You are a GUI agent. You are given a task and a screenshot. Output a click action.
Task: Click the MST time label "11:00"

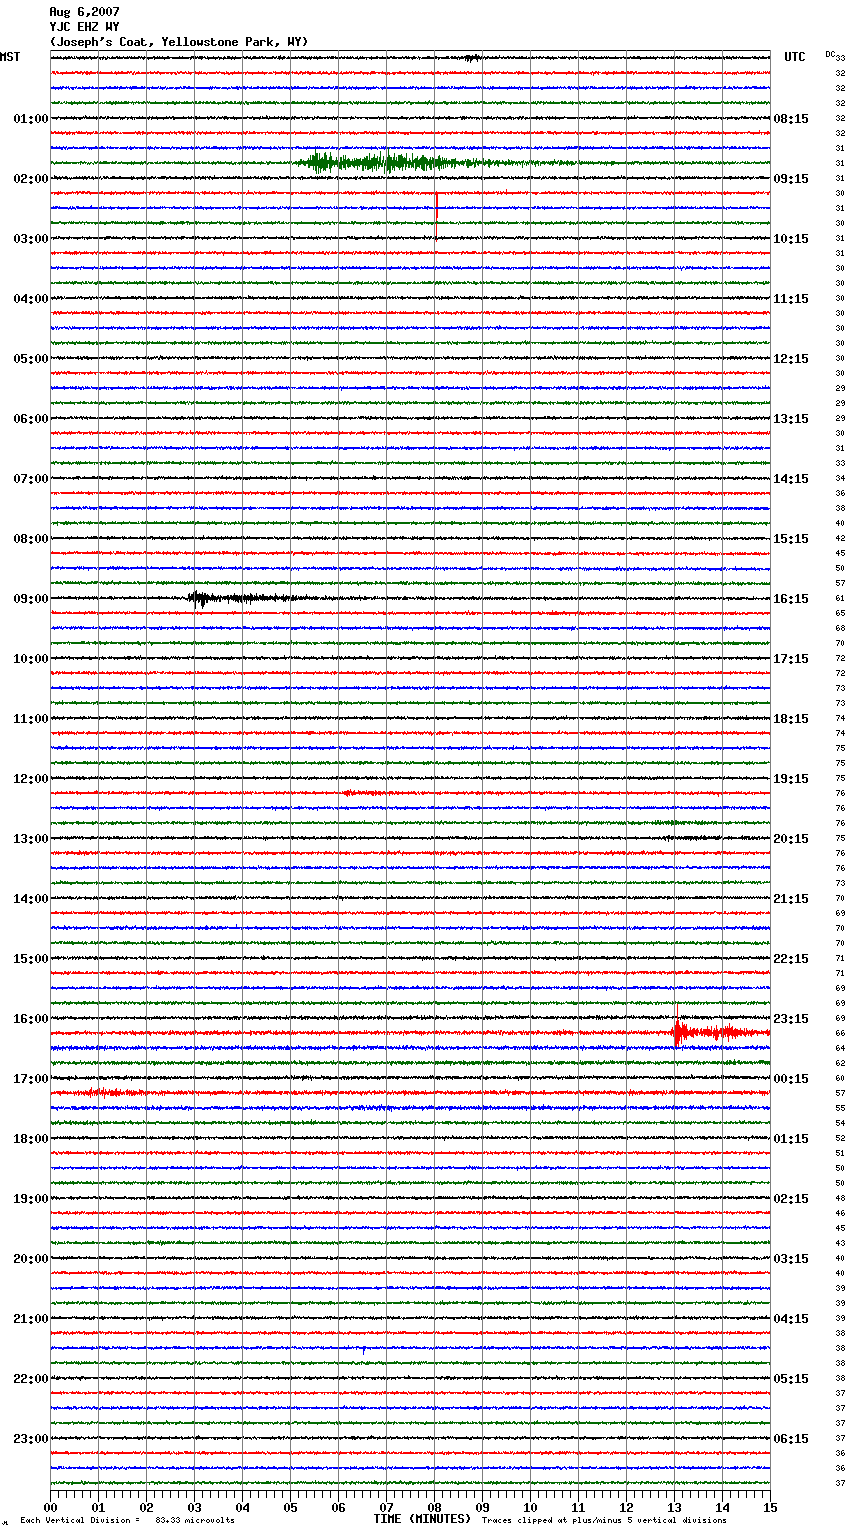click(x=31, y=719)
